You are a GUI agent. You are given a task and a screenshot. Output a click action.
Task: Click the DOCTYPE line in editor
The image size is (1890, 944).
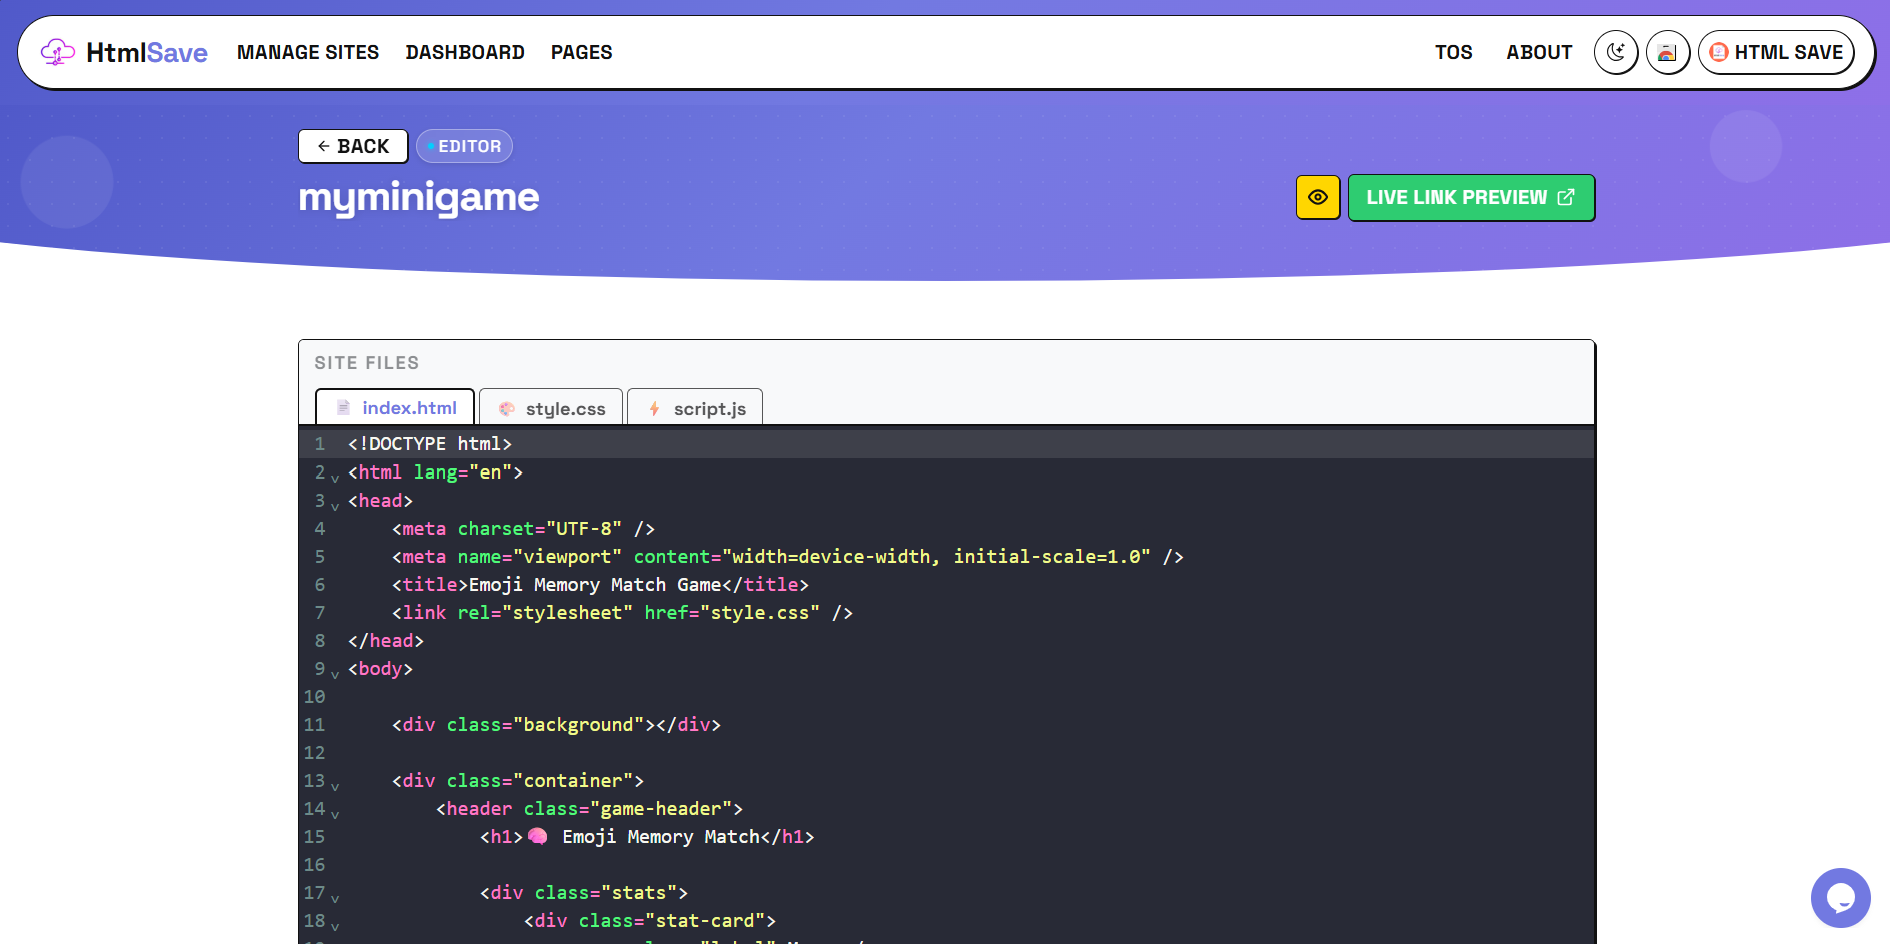tap(430, 444)
